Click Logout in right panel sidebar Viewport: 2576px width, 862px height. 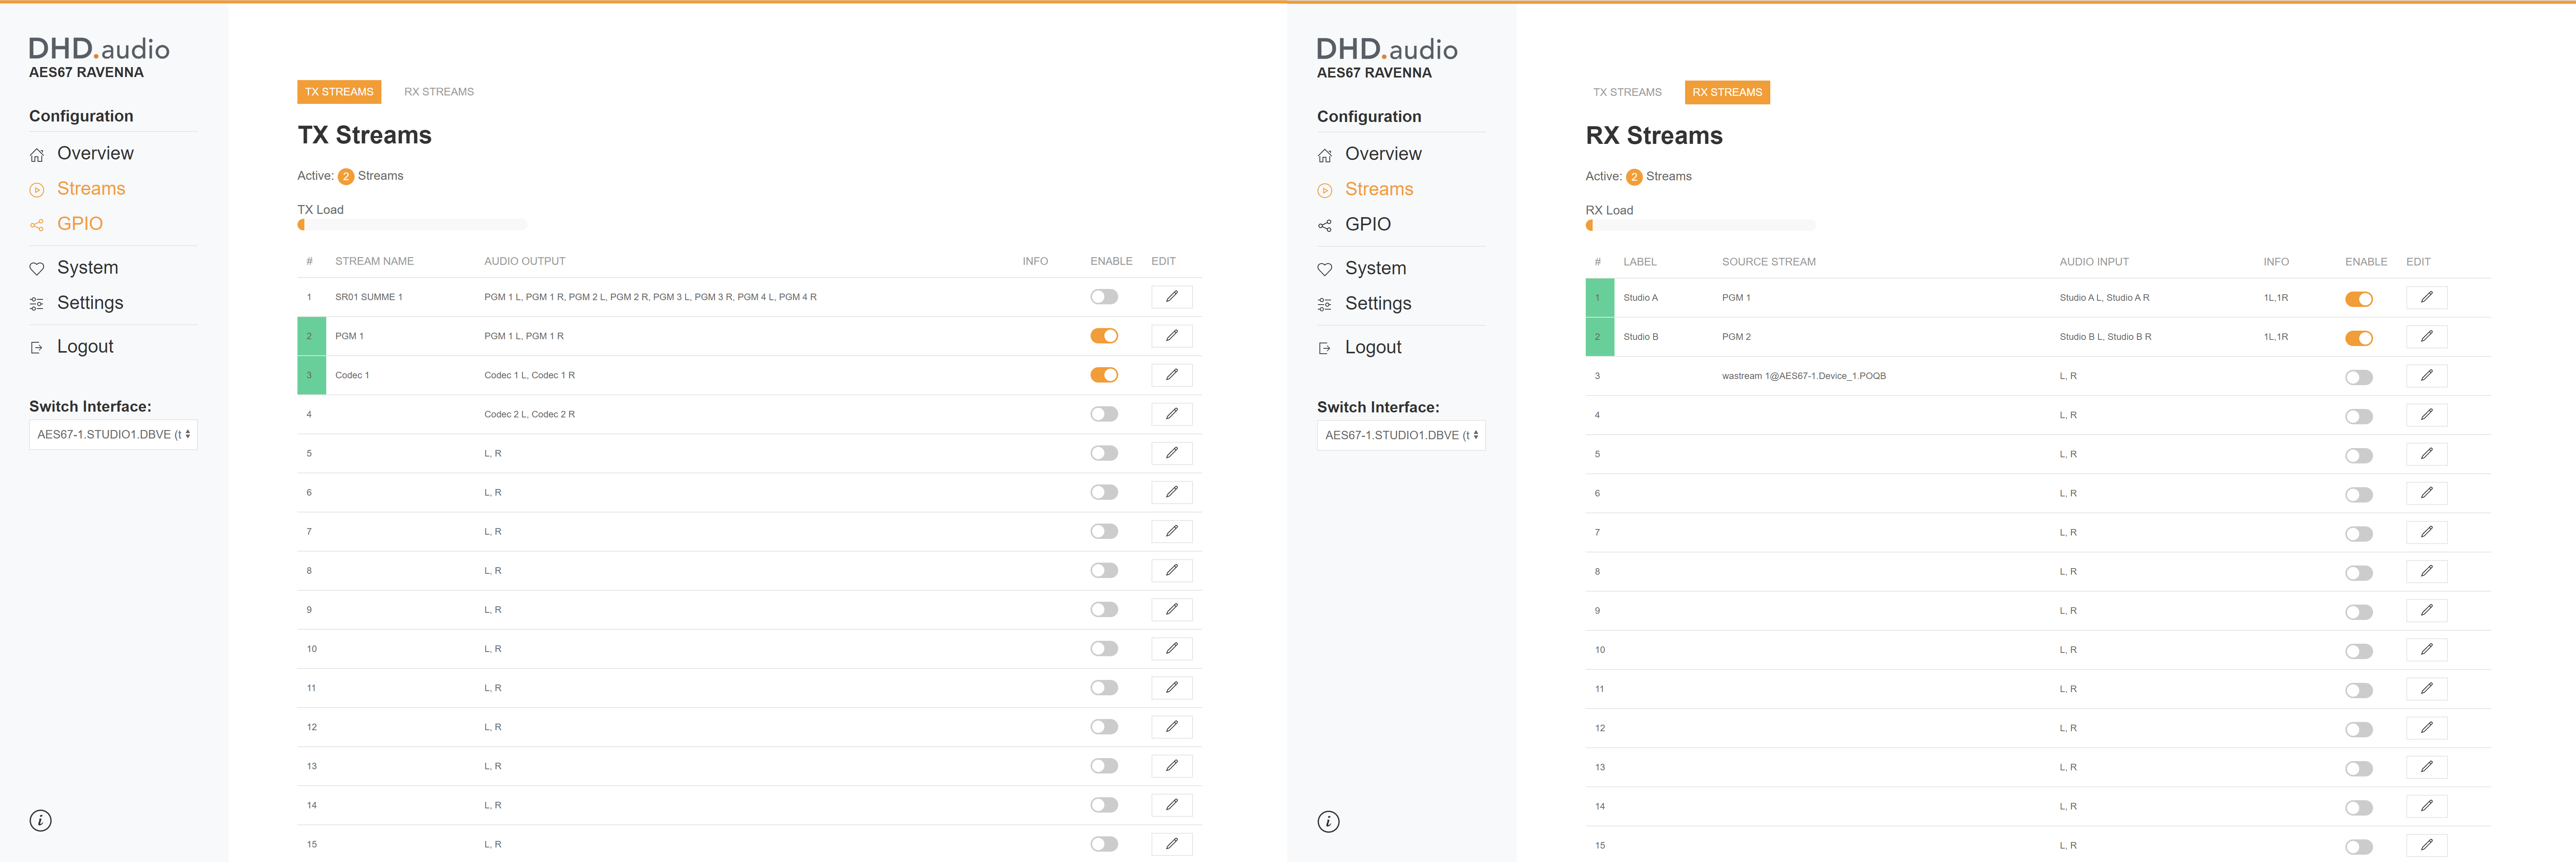point(1373,348)
